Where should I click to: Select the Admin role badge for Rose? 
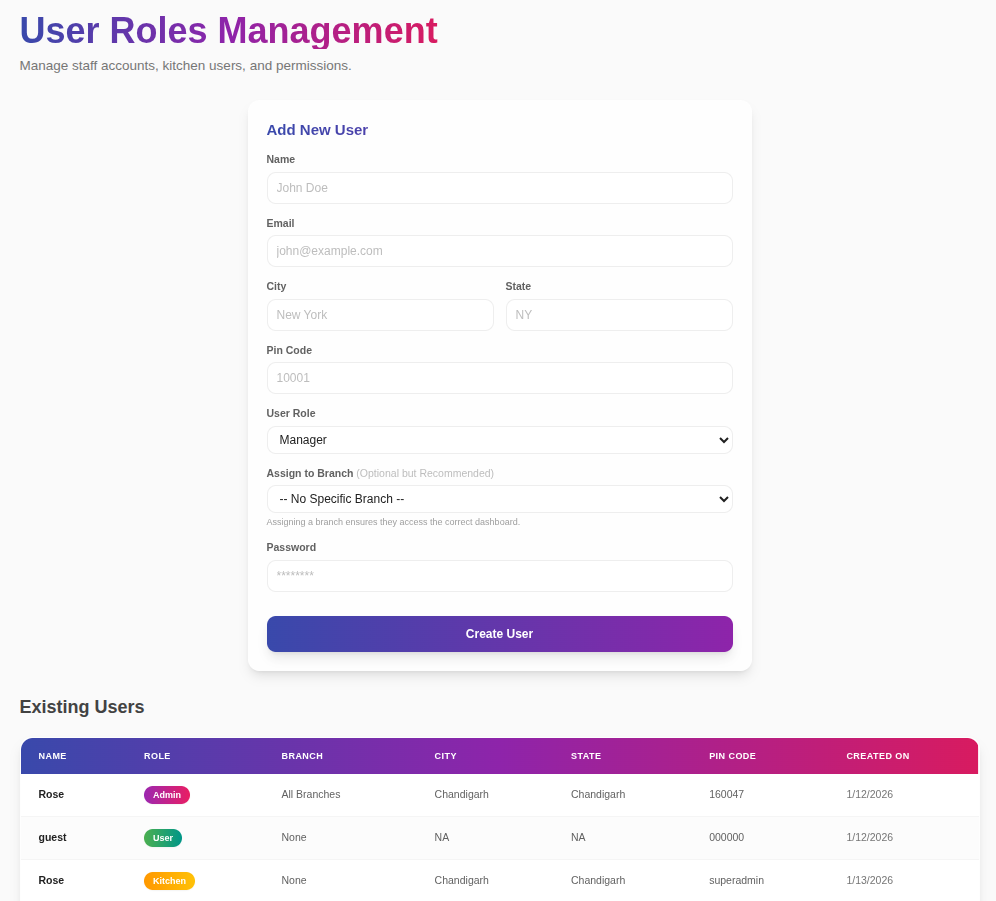point(166,794)
